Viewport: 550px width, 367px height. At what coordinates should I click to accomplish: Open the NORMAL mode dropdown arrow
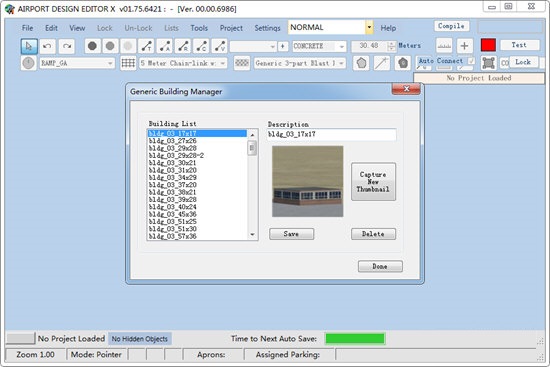pos(369,27)
